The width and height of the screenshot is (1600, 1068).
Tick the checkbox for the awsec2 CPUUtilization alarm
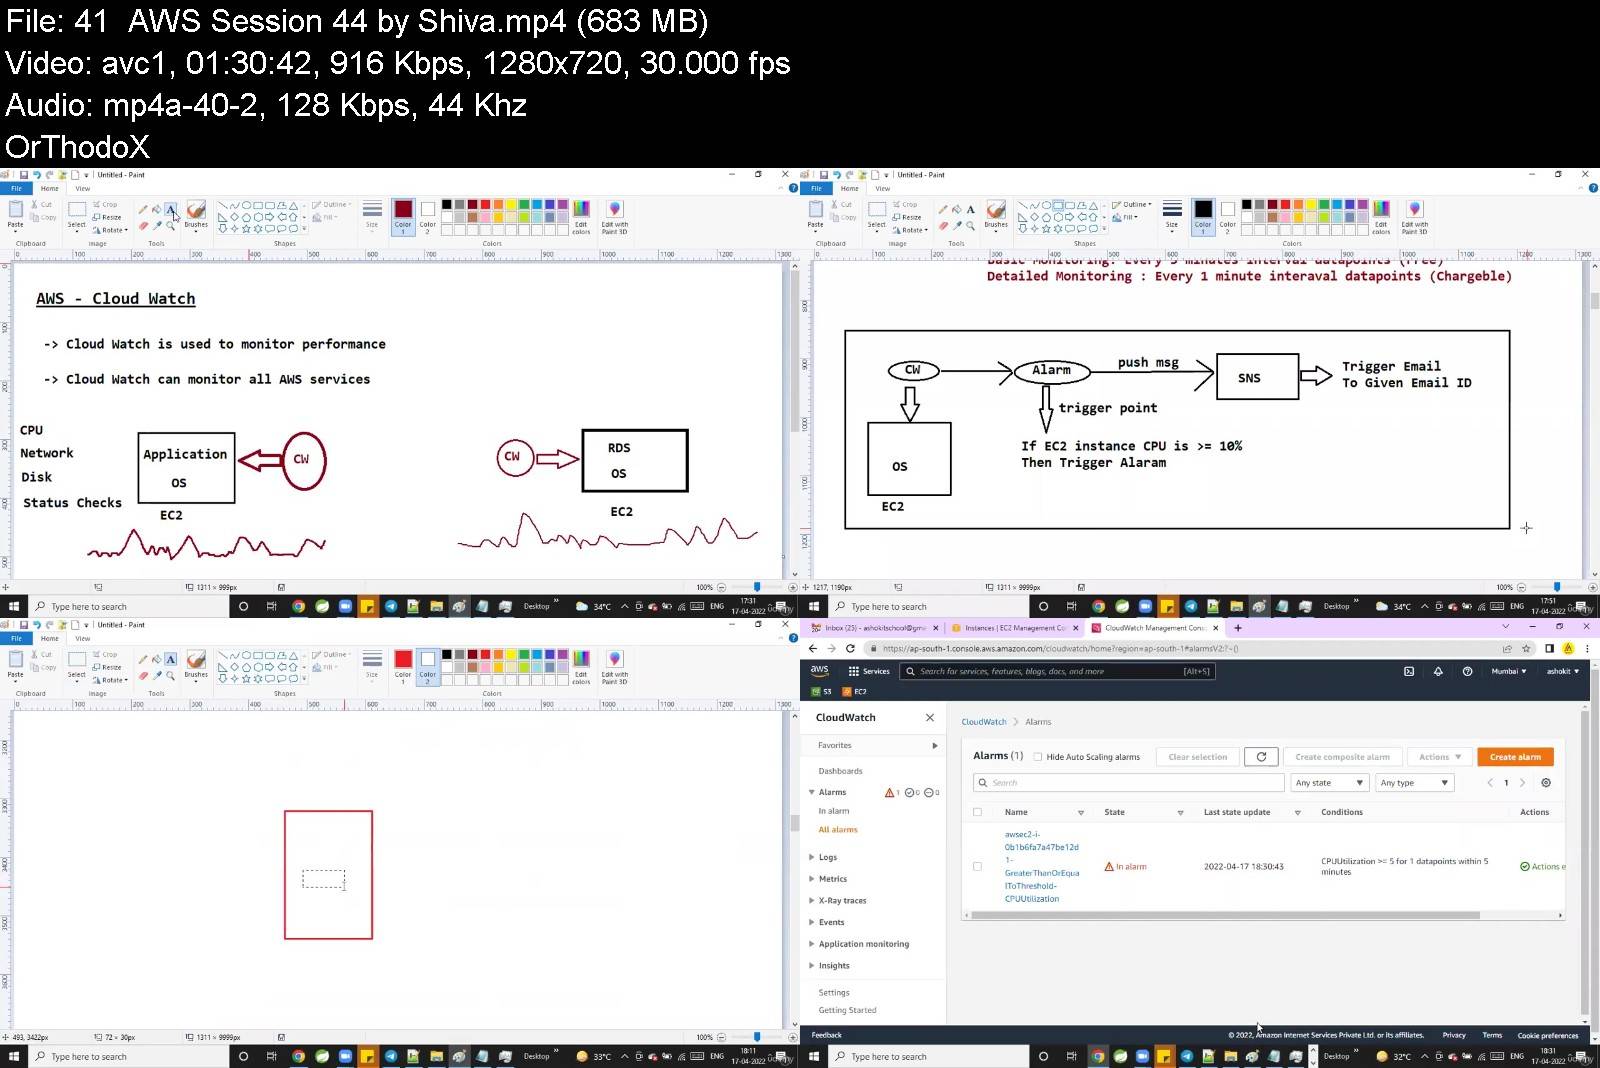click(978, 866)
